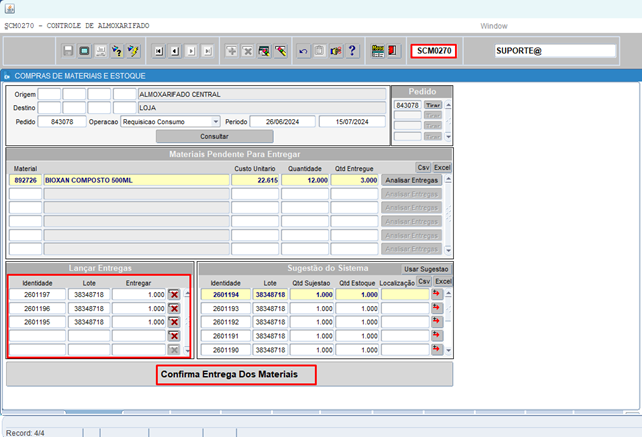Click Identidade 2601194 in Sugestão do Sistema

tap(226, 294)
